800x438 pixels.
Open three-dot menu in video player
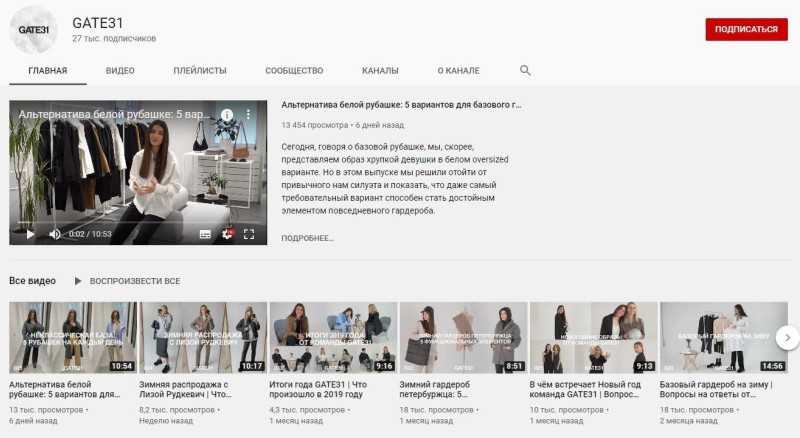tap(248, 115)
